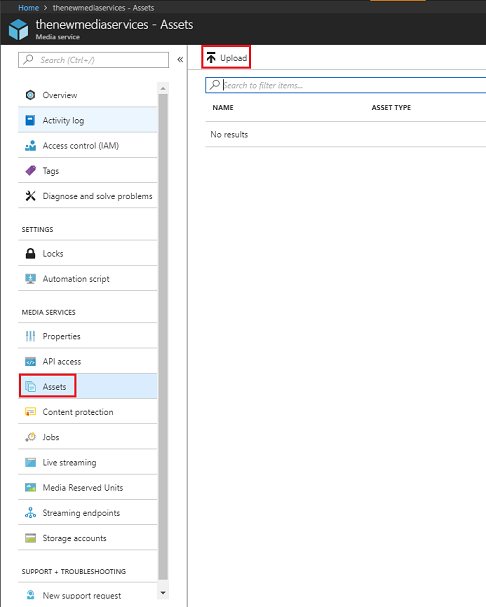The width and height of the screenshot is (486, 607).
Task: Go to Properties under Media Services
Action: pyautogui.click(x=88, y=336)
